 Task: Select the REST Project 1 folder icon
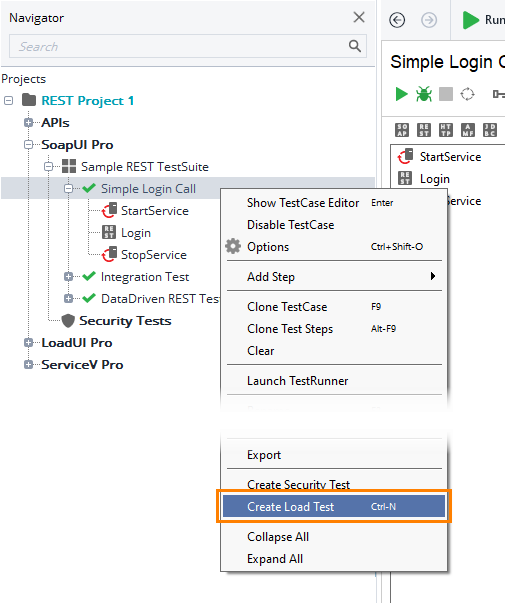click(x=29, y=100)
